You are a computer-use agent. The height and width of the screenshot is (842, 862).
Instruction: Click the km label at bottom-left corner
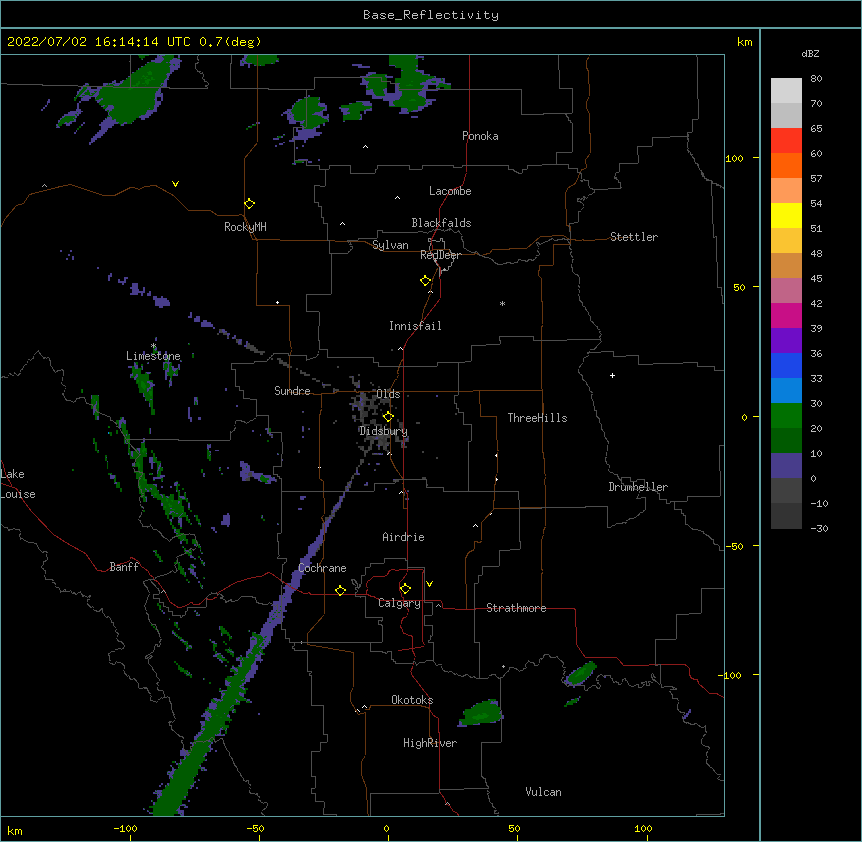(x=15, y=831)
